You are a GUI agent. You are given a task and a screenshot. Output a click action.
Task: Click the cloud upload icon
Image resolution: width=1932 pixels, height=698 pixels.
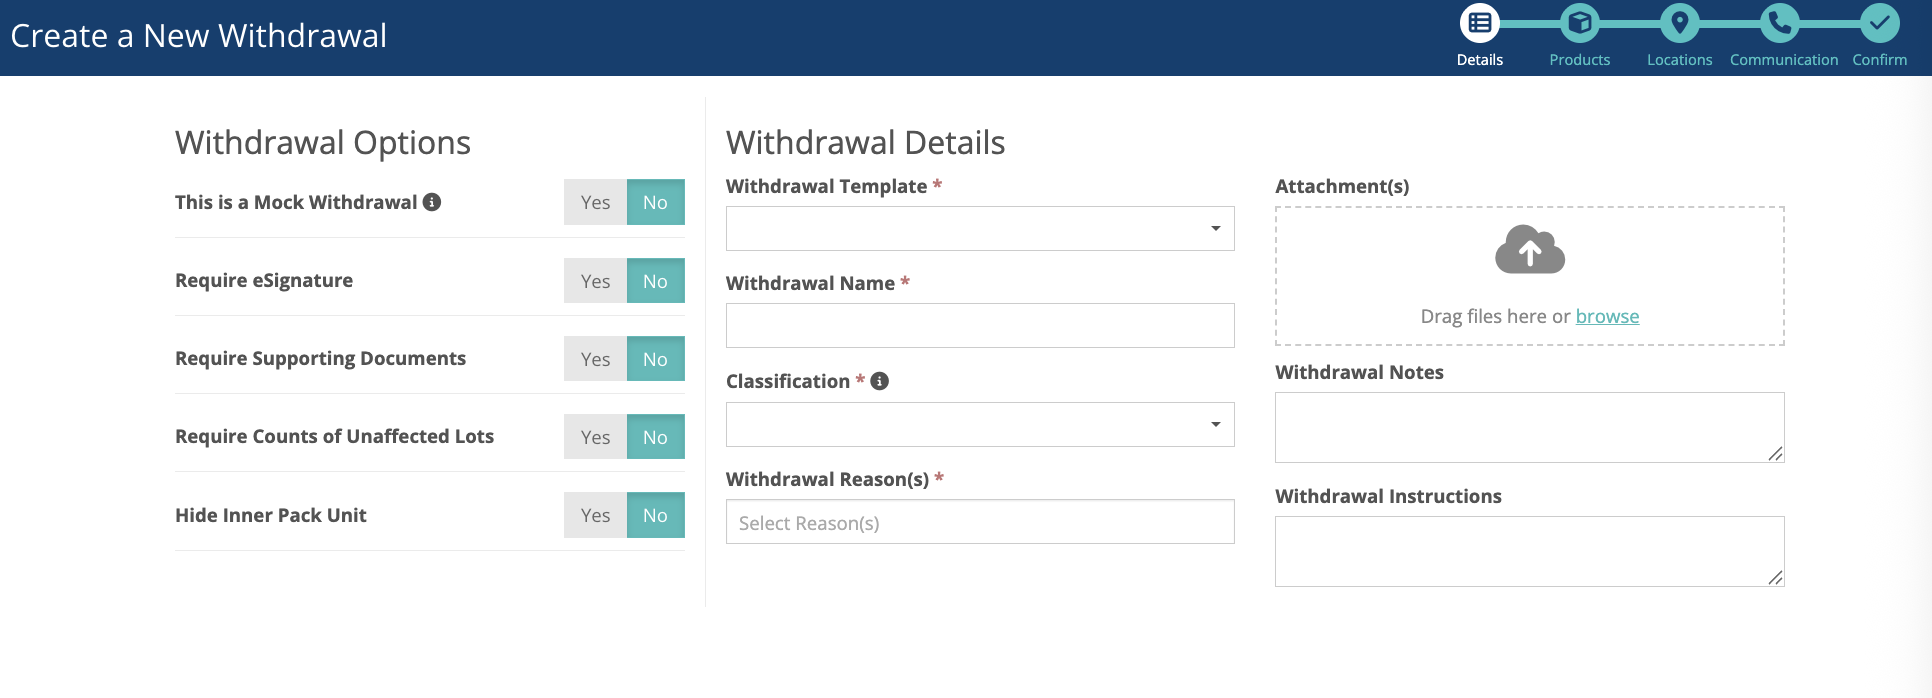pos(1530,250)
